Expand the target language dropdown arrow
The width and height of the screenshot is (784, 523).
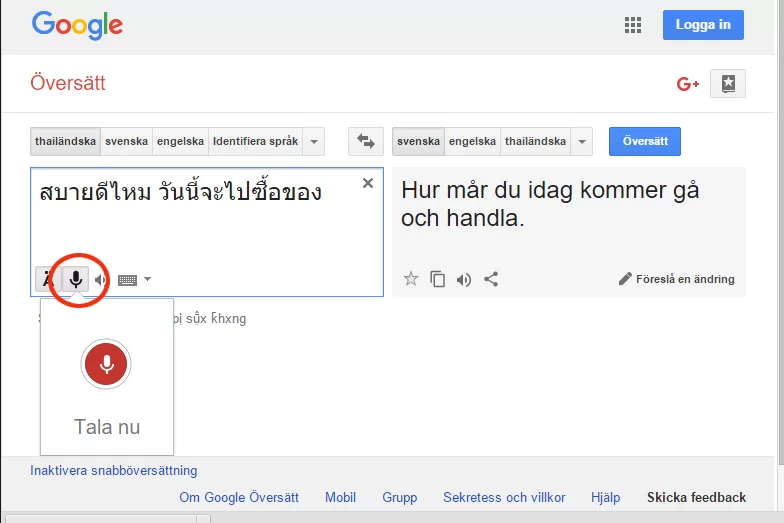point(582,142)
